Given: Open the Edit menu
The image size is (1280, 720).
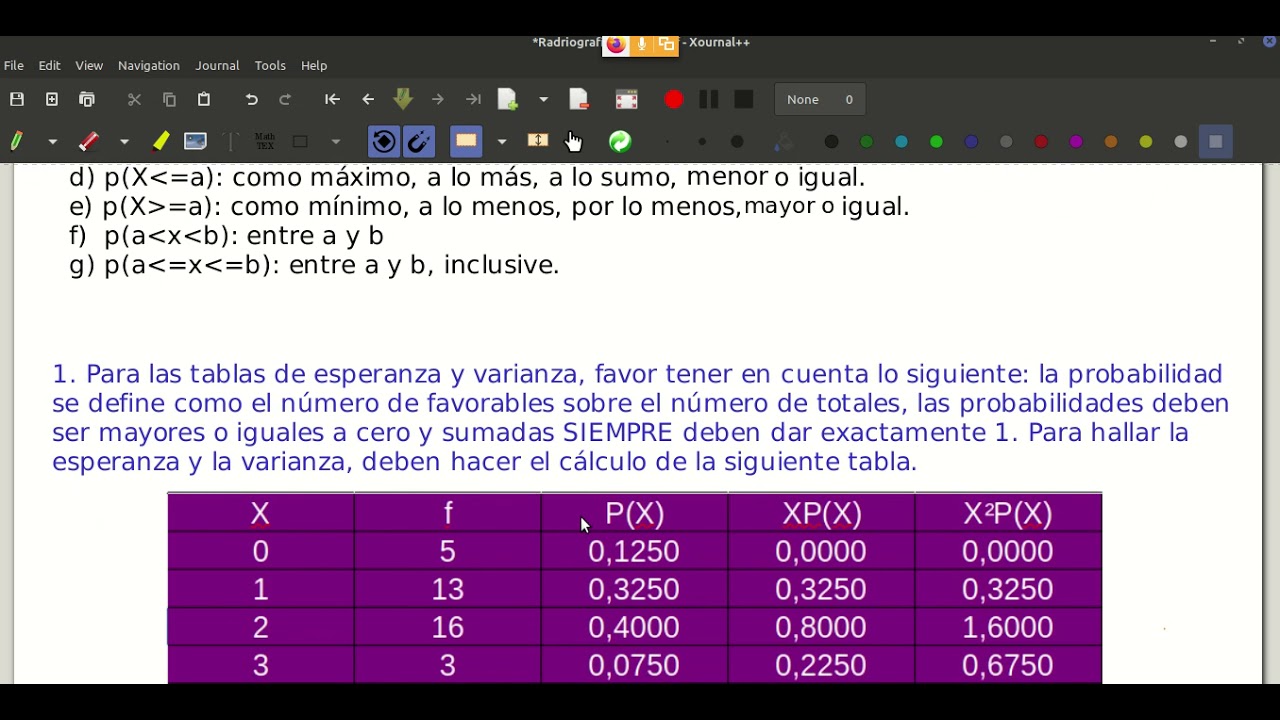Looking at the screenshot, I should click(x=50, y=65).
